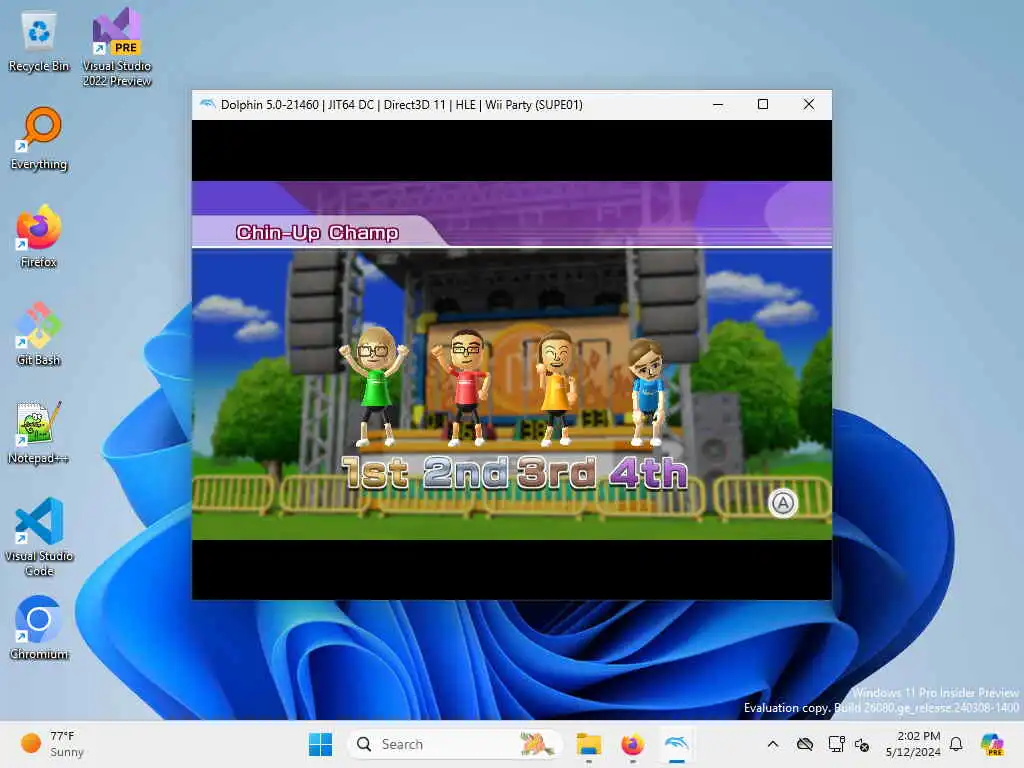Click the taskbar Search box
1024x768 pixels.
coord(455,744)
